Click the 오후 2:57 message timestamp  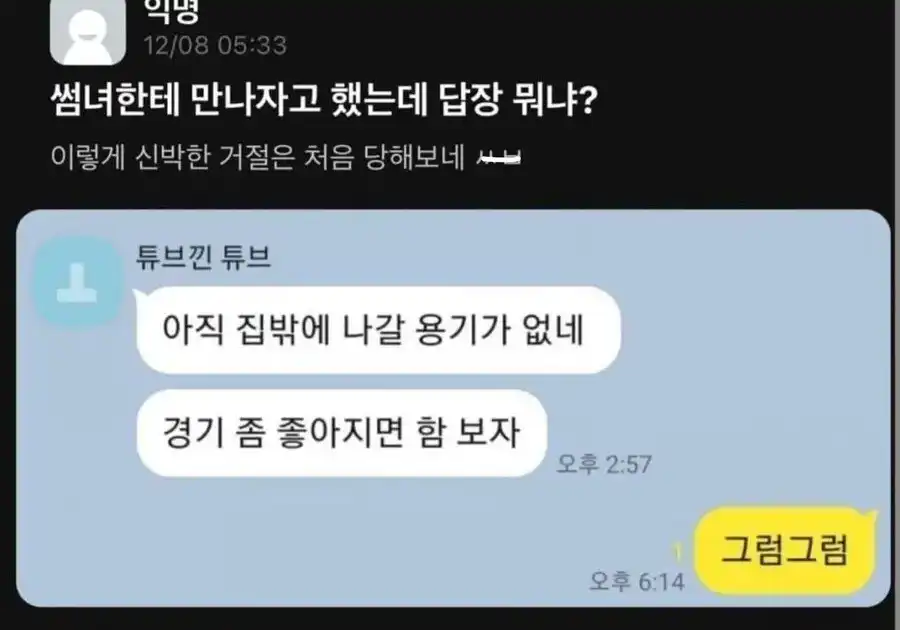click(x=604, y=464)
